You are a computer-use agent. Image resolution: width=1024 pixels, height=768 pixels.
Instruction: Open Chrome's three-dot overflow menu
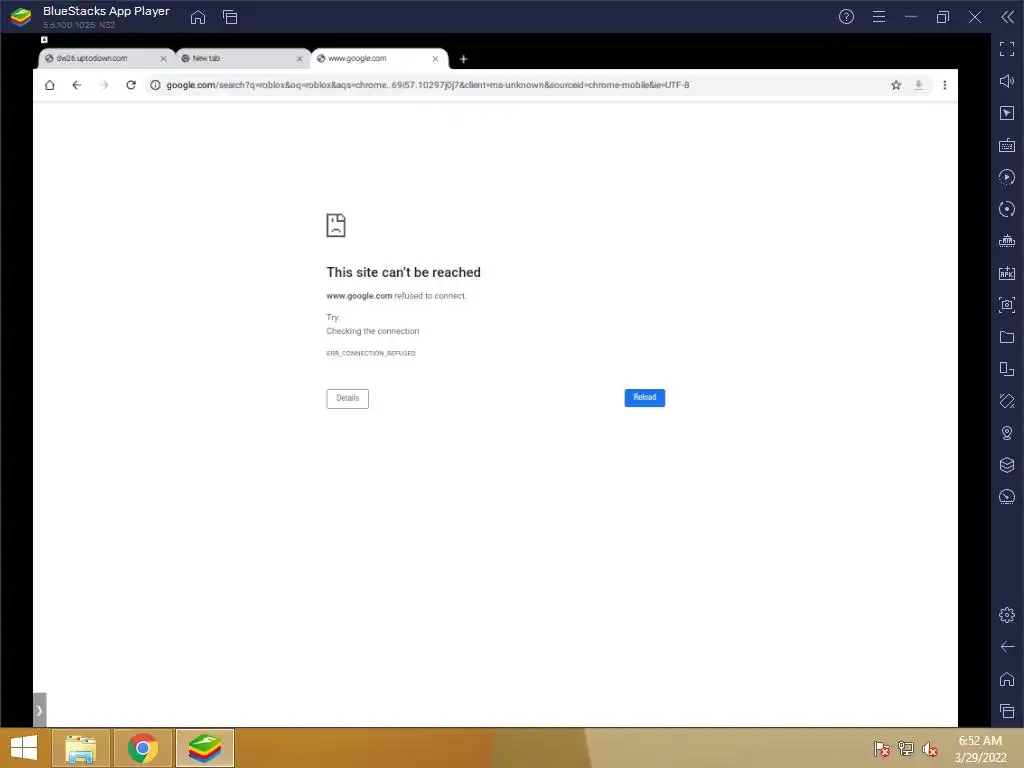tap(944, 85)
